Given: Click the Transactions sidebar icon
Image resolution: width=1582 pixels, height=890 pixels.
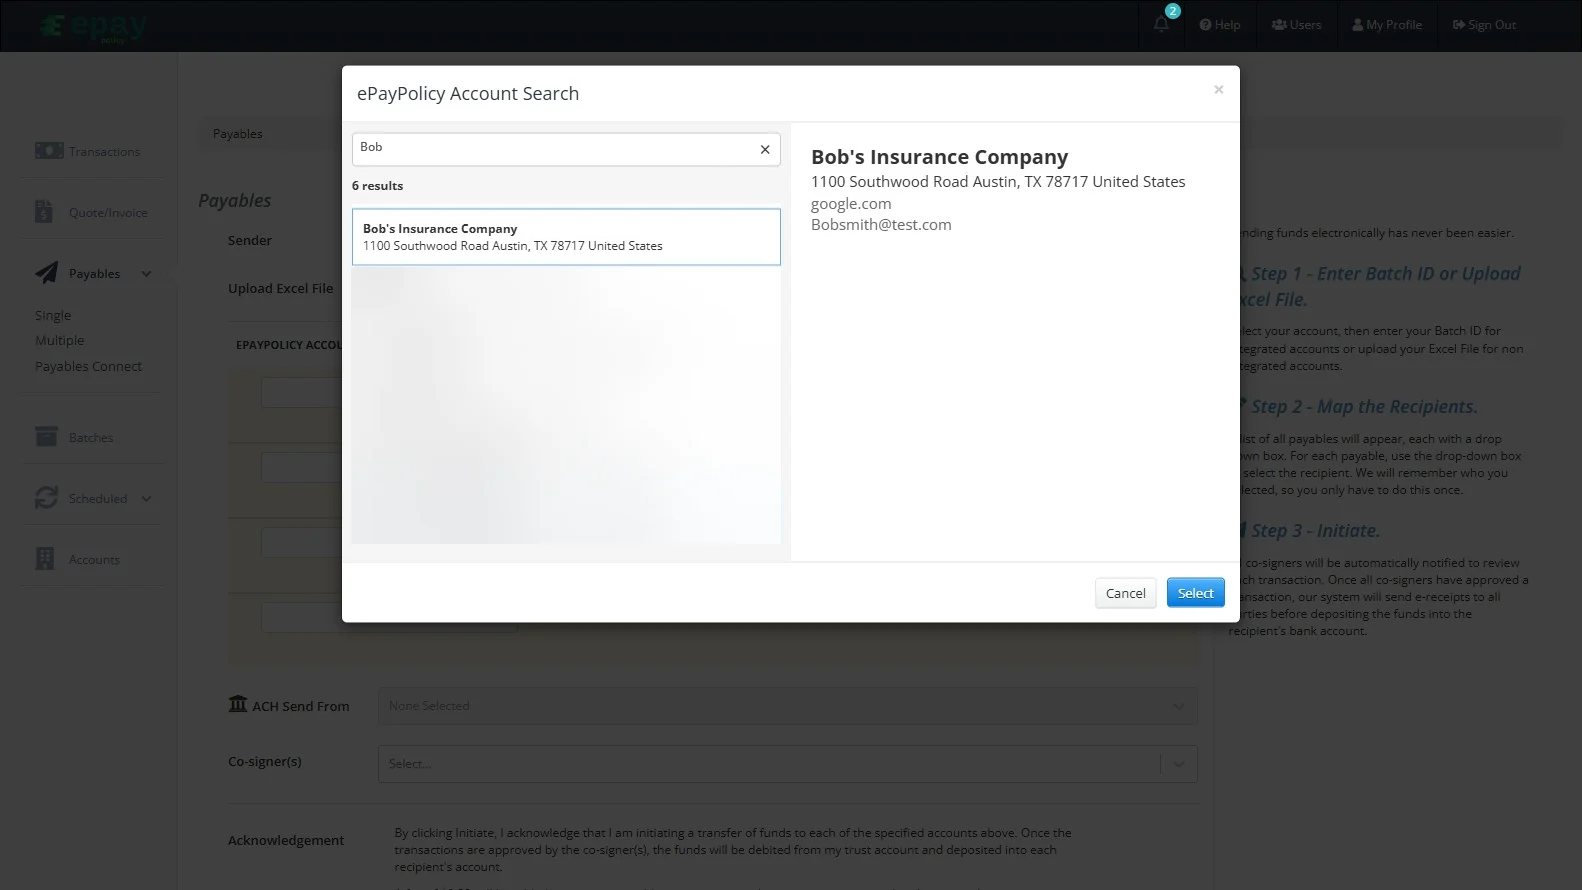Looking at the screenshot, I should point(48,151).
